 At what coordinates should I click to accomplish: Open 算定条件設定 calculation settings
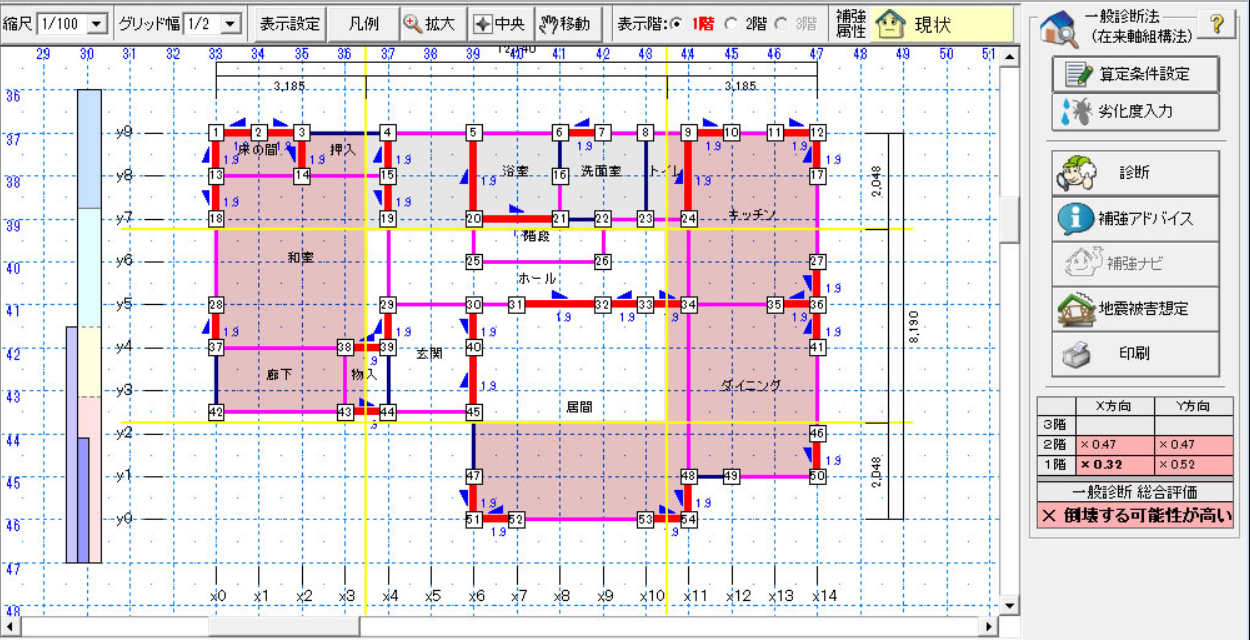(x=1135, y=74)
